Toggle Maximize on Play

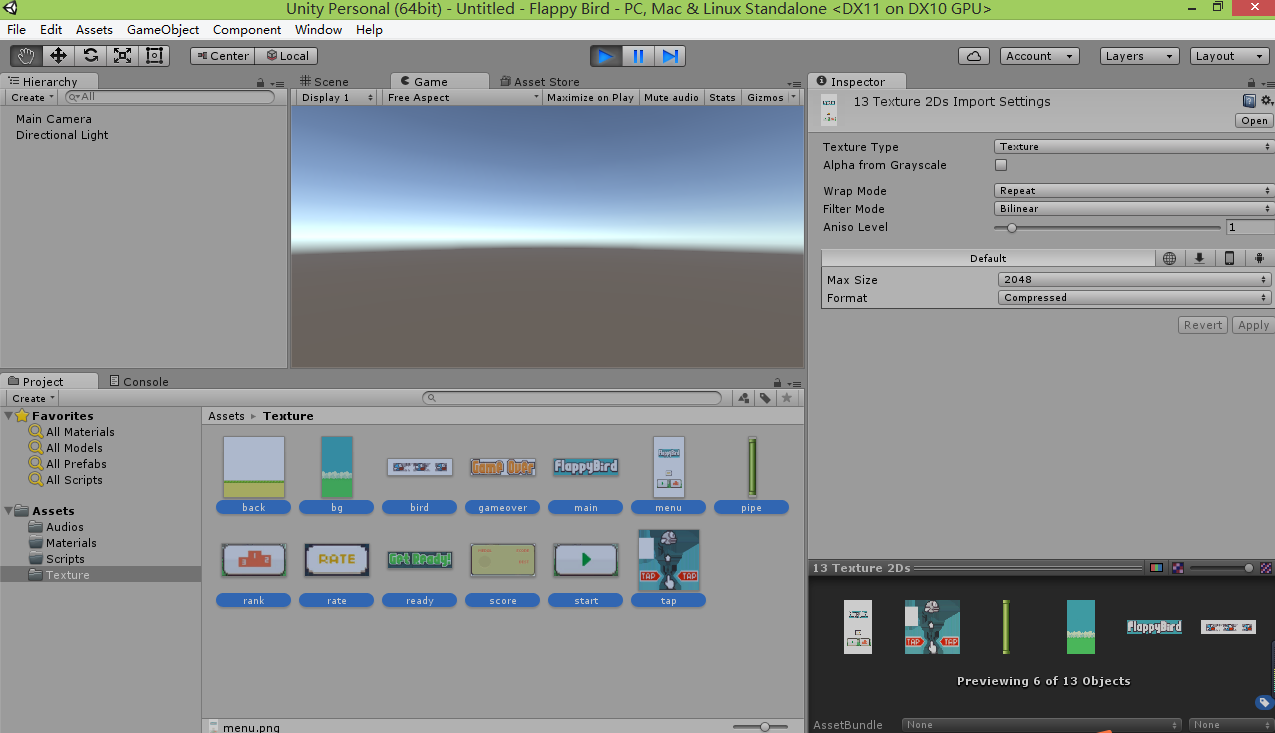click(x=590, y=98)
